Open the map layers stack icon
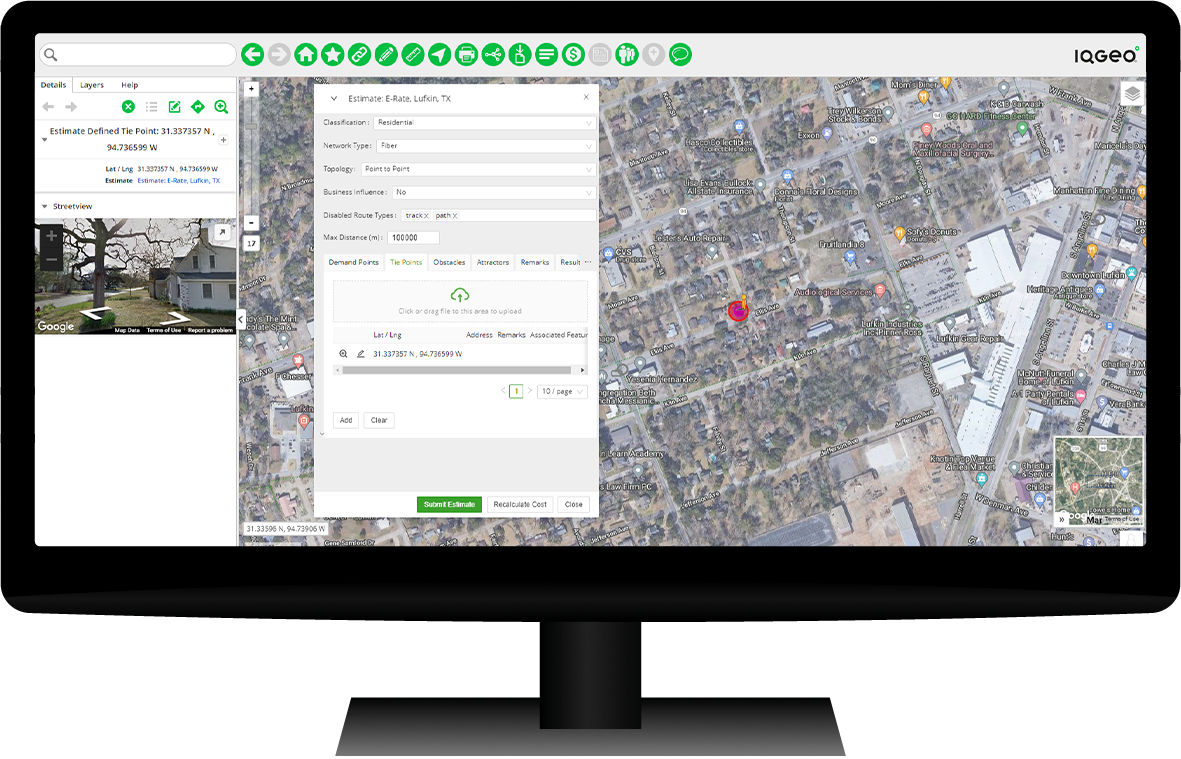Viewport: 1181px width, 759px height. pos(1132,95)
